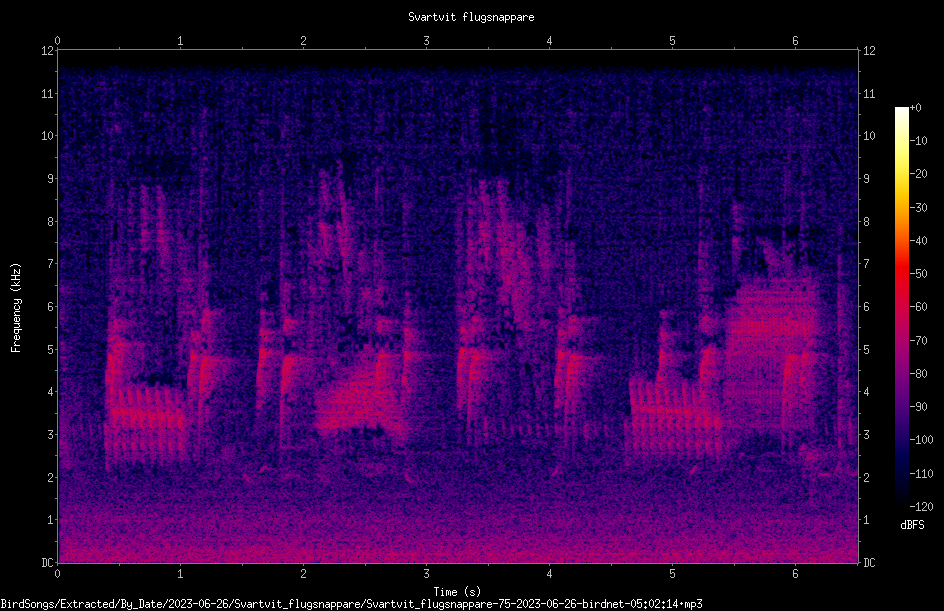Click '3' on the left frequency axis
944x611 pixels.
point(51,435)
